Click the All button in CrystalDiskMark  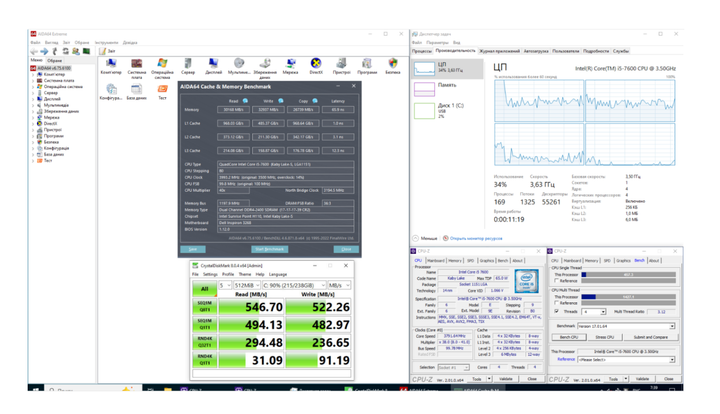(204, 289)
